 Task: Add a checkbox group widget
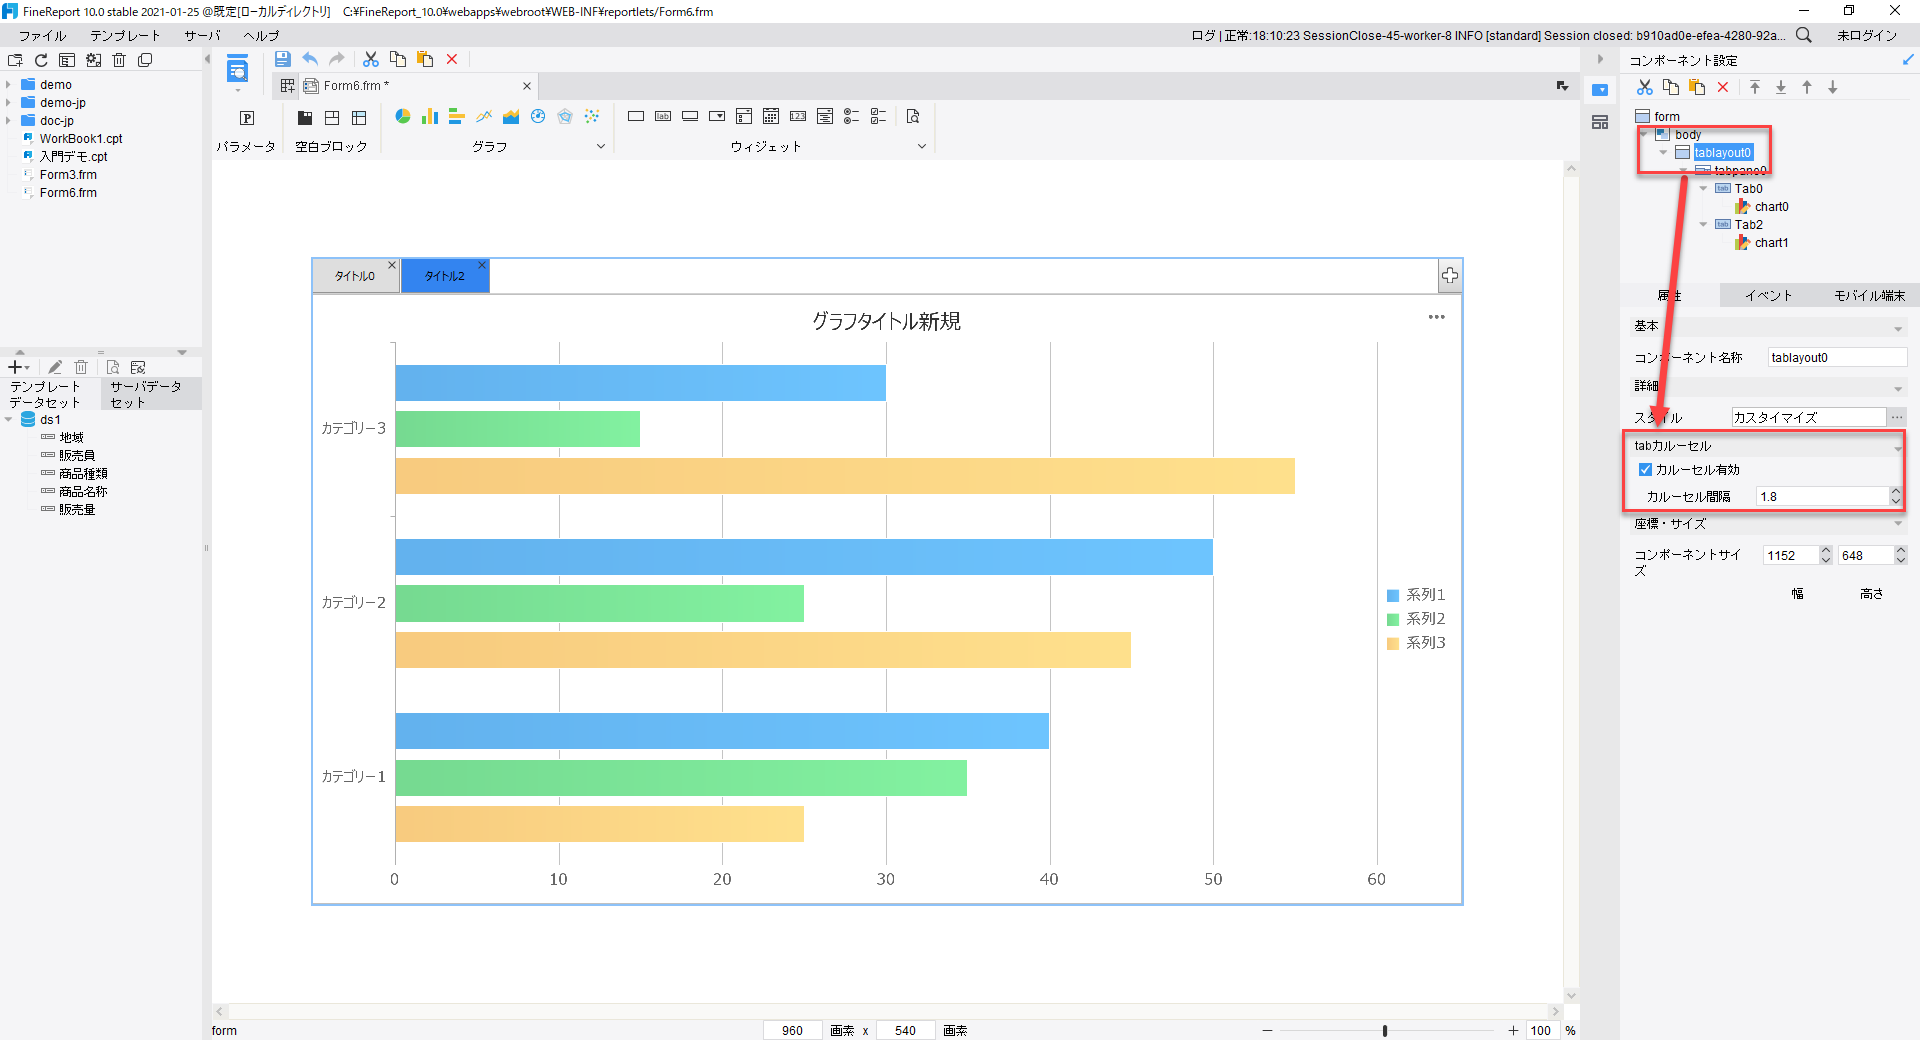click(x=879, y=117)
